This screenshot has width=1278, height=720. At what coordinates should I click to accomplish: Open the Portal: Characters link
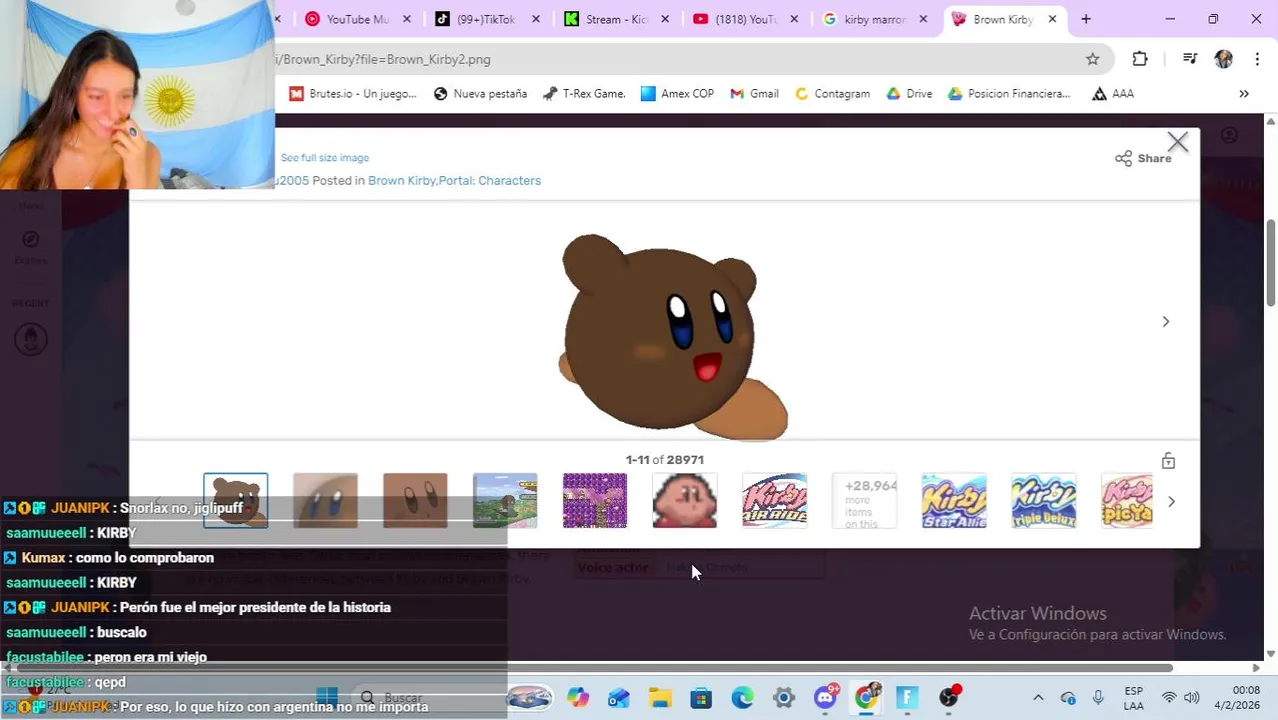pyautogui.click(x=491, y=181)
